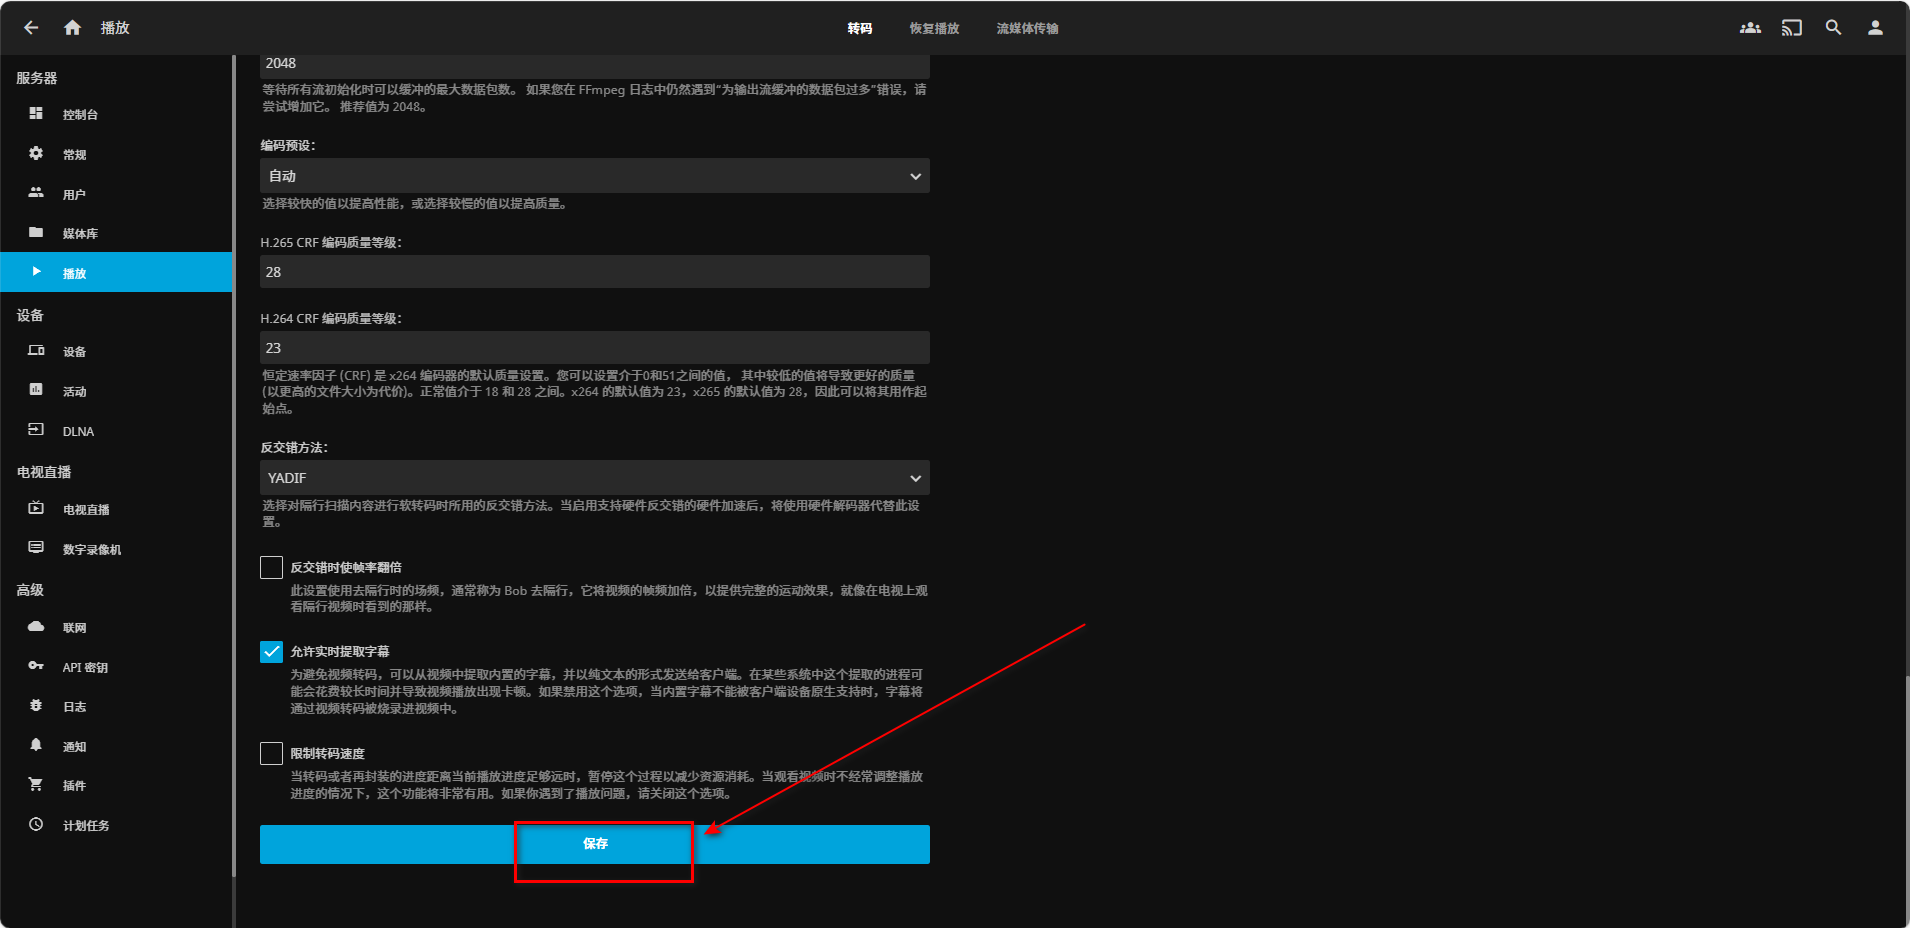Viewport: 1910px width, 928px height.
Task: Click the H.264 CRF quality field
Action: point(594,348)
